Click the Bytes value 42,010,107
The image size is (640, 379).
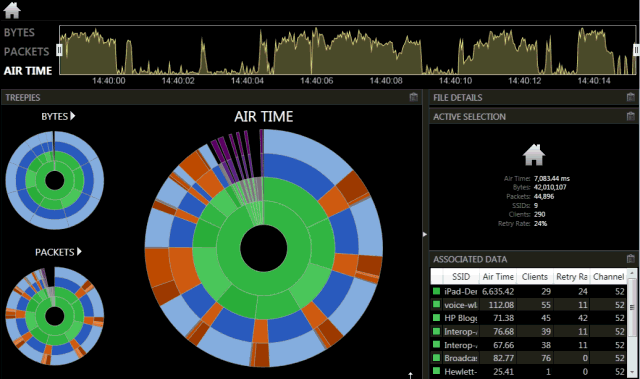[x=550, y=187]
